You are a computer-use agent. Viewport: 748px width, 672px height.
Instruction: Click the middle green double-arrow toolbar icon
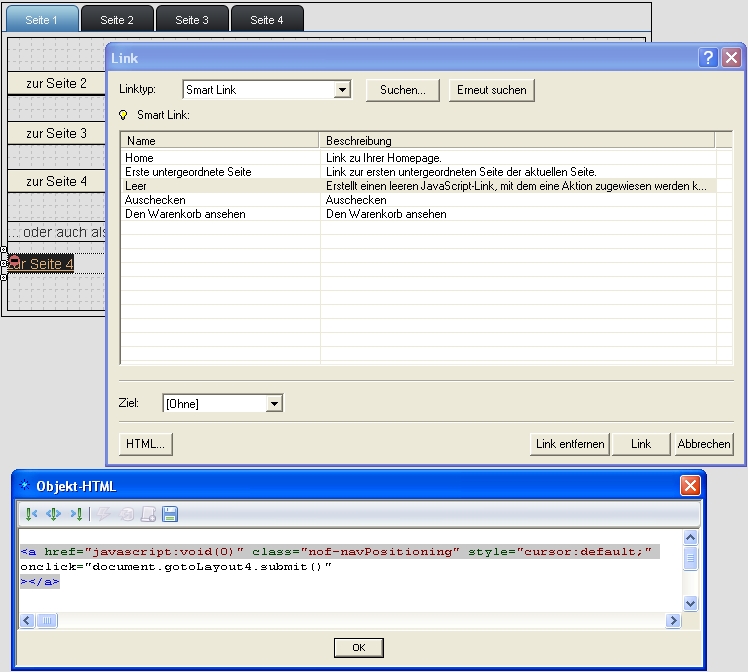[54, 514]
